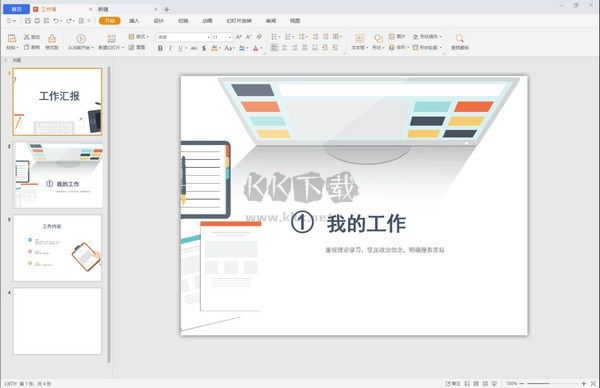Insert a text box via its icon
This screenshot has height=388, width=600.
(x=359, y=38)
